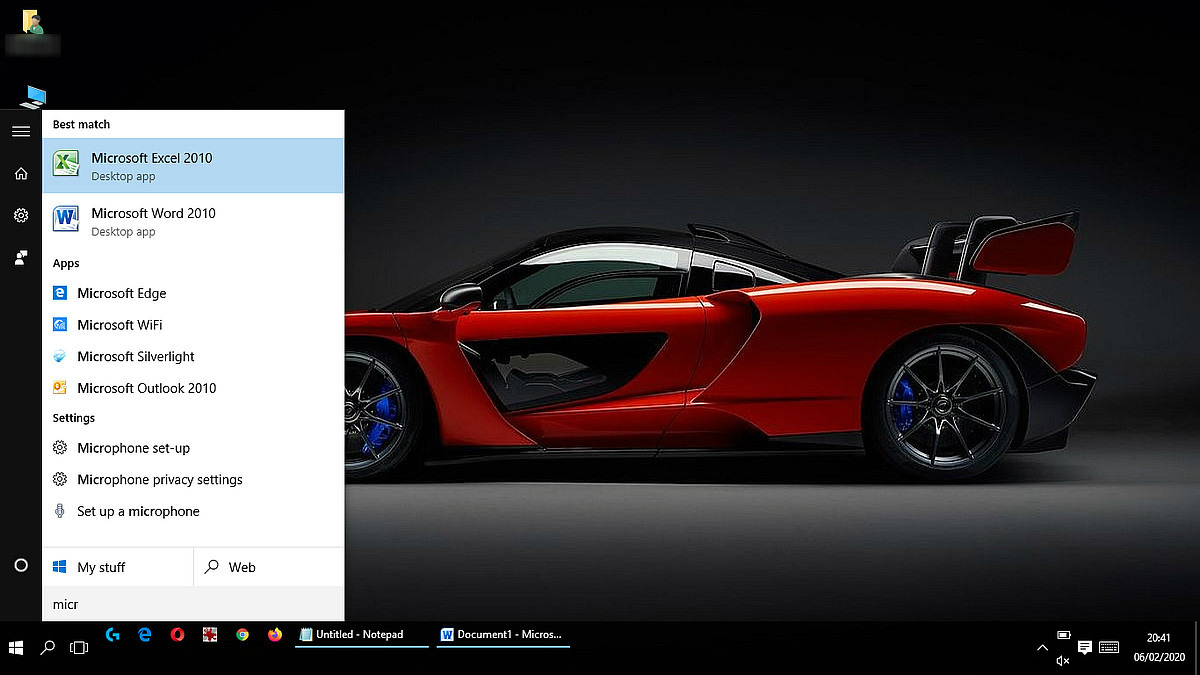Check battery status in system tray
Viewport: 1200px width, 675px height.
click(1064, 635)
